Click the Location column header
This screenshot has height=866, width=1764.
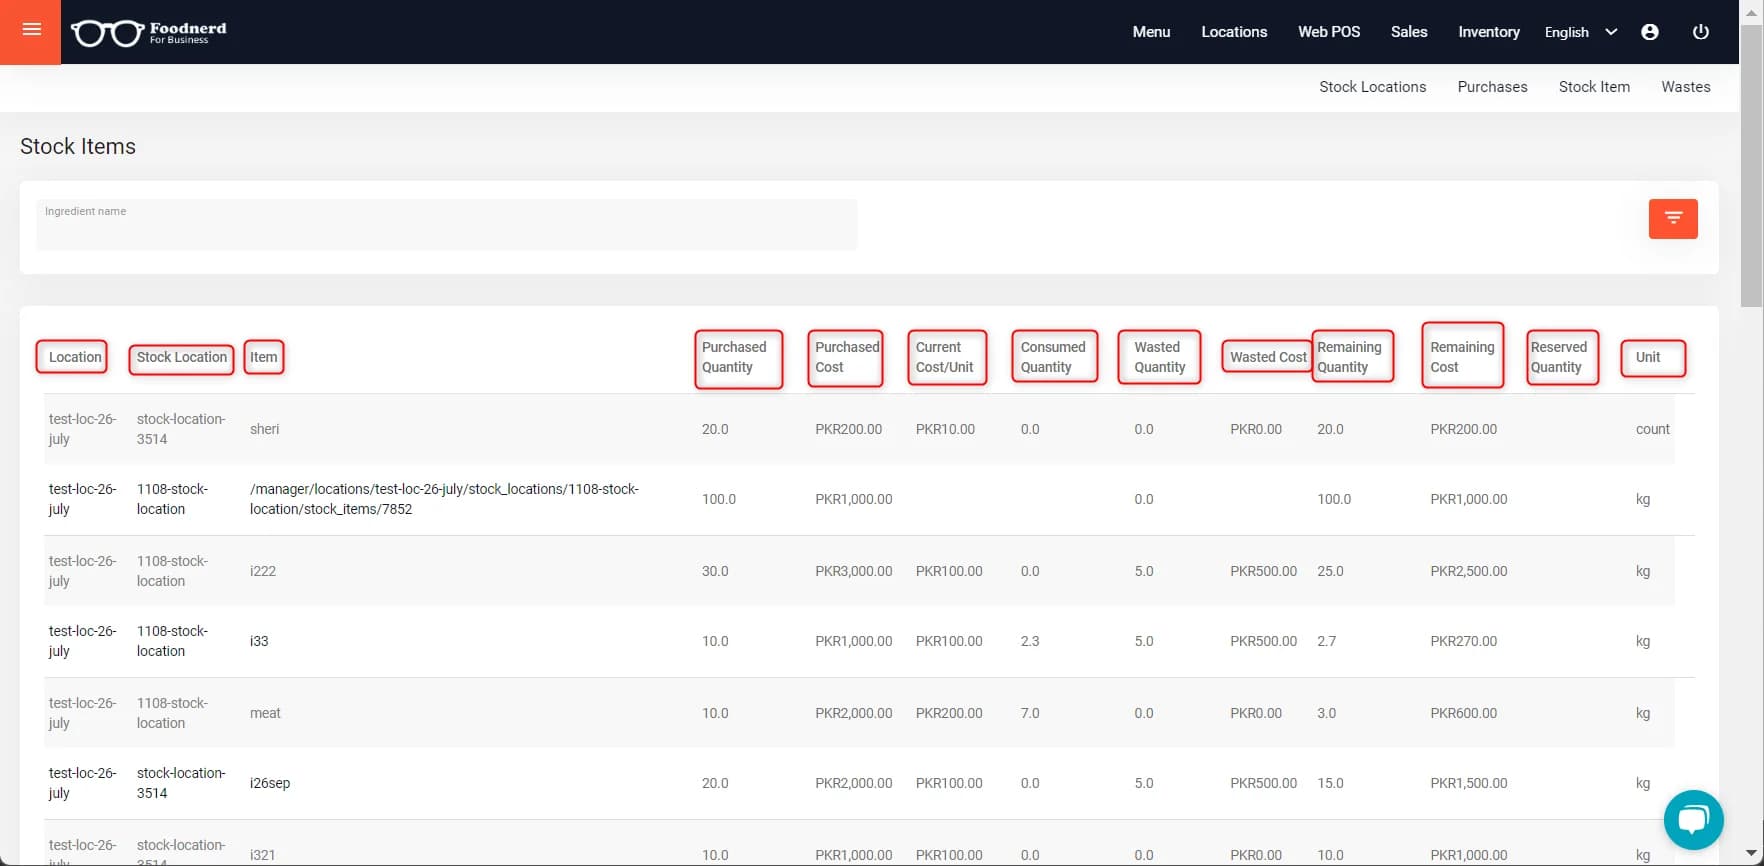(75, 357)
